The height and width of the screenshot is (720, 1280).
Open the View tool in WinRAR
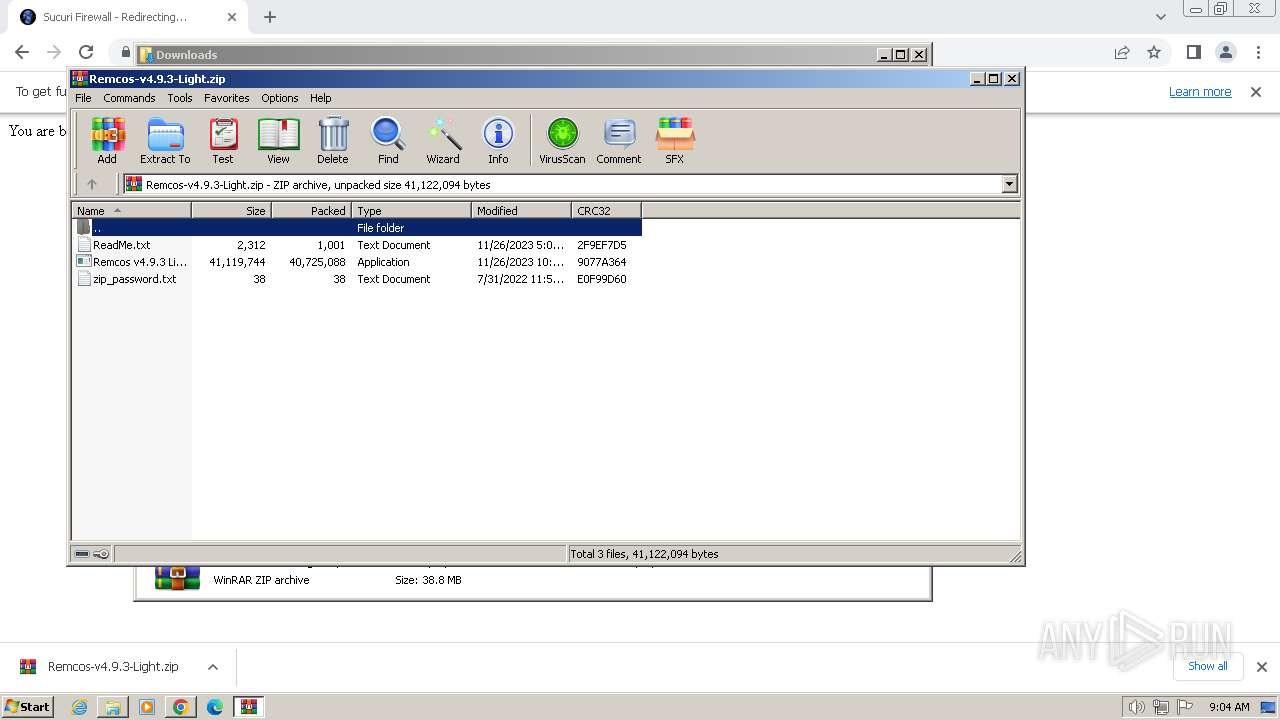(x=278, y=140)
